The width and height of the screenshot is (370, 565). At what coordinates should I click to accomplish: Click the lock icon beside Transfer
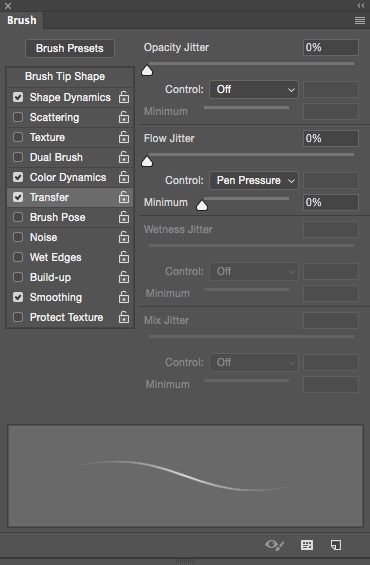(x=124, y=197)
